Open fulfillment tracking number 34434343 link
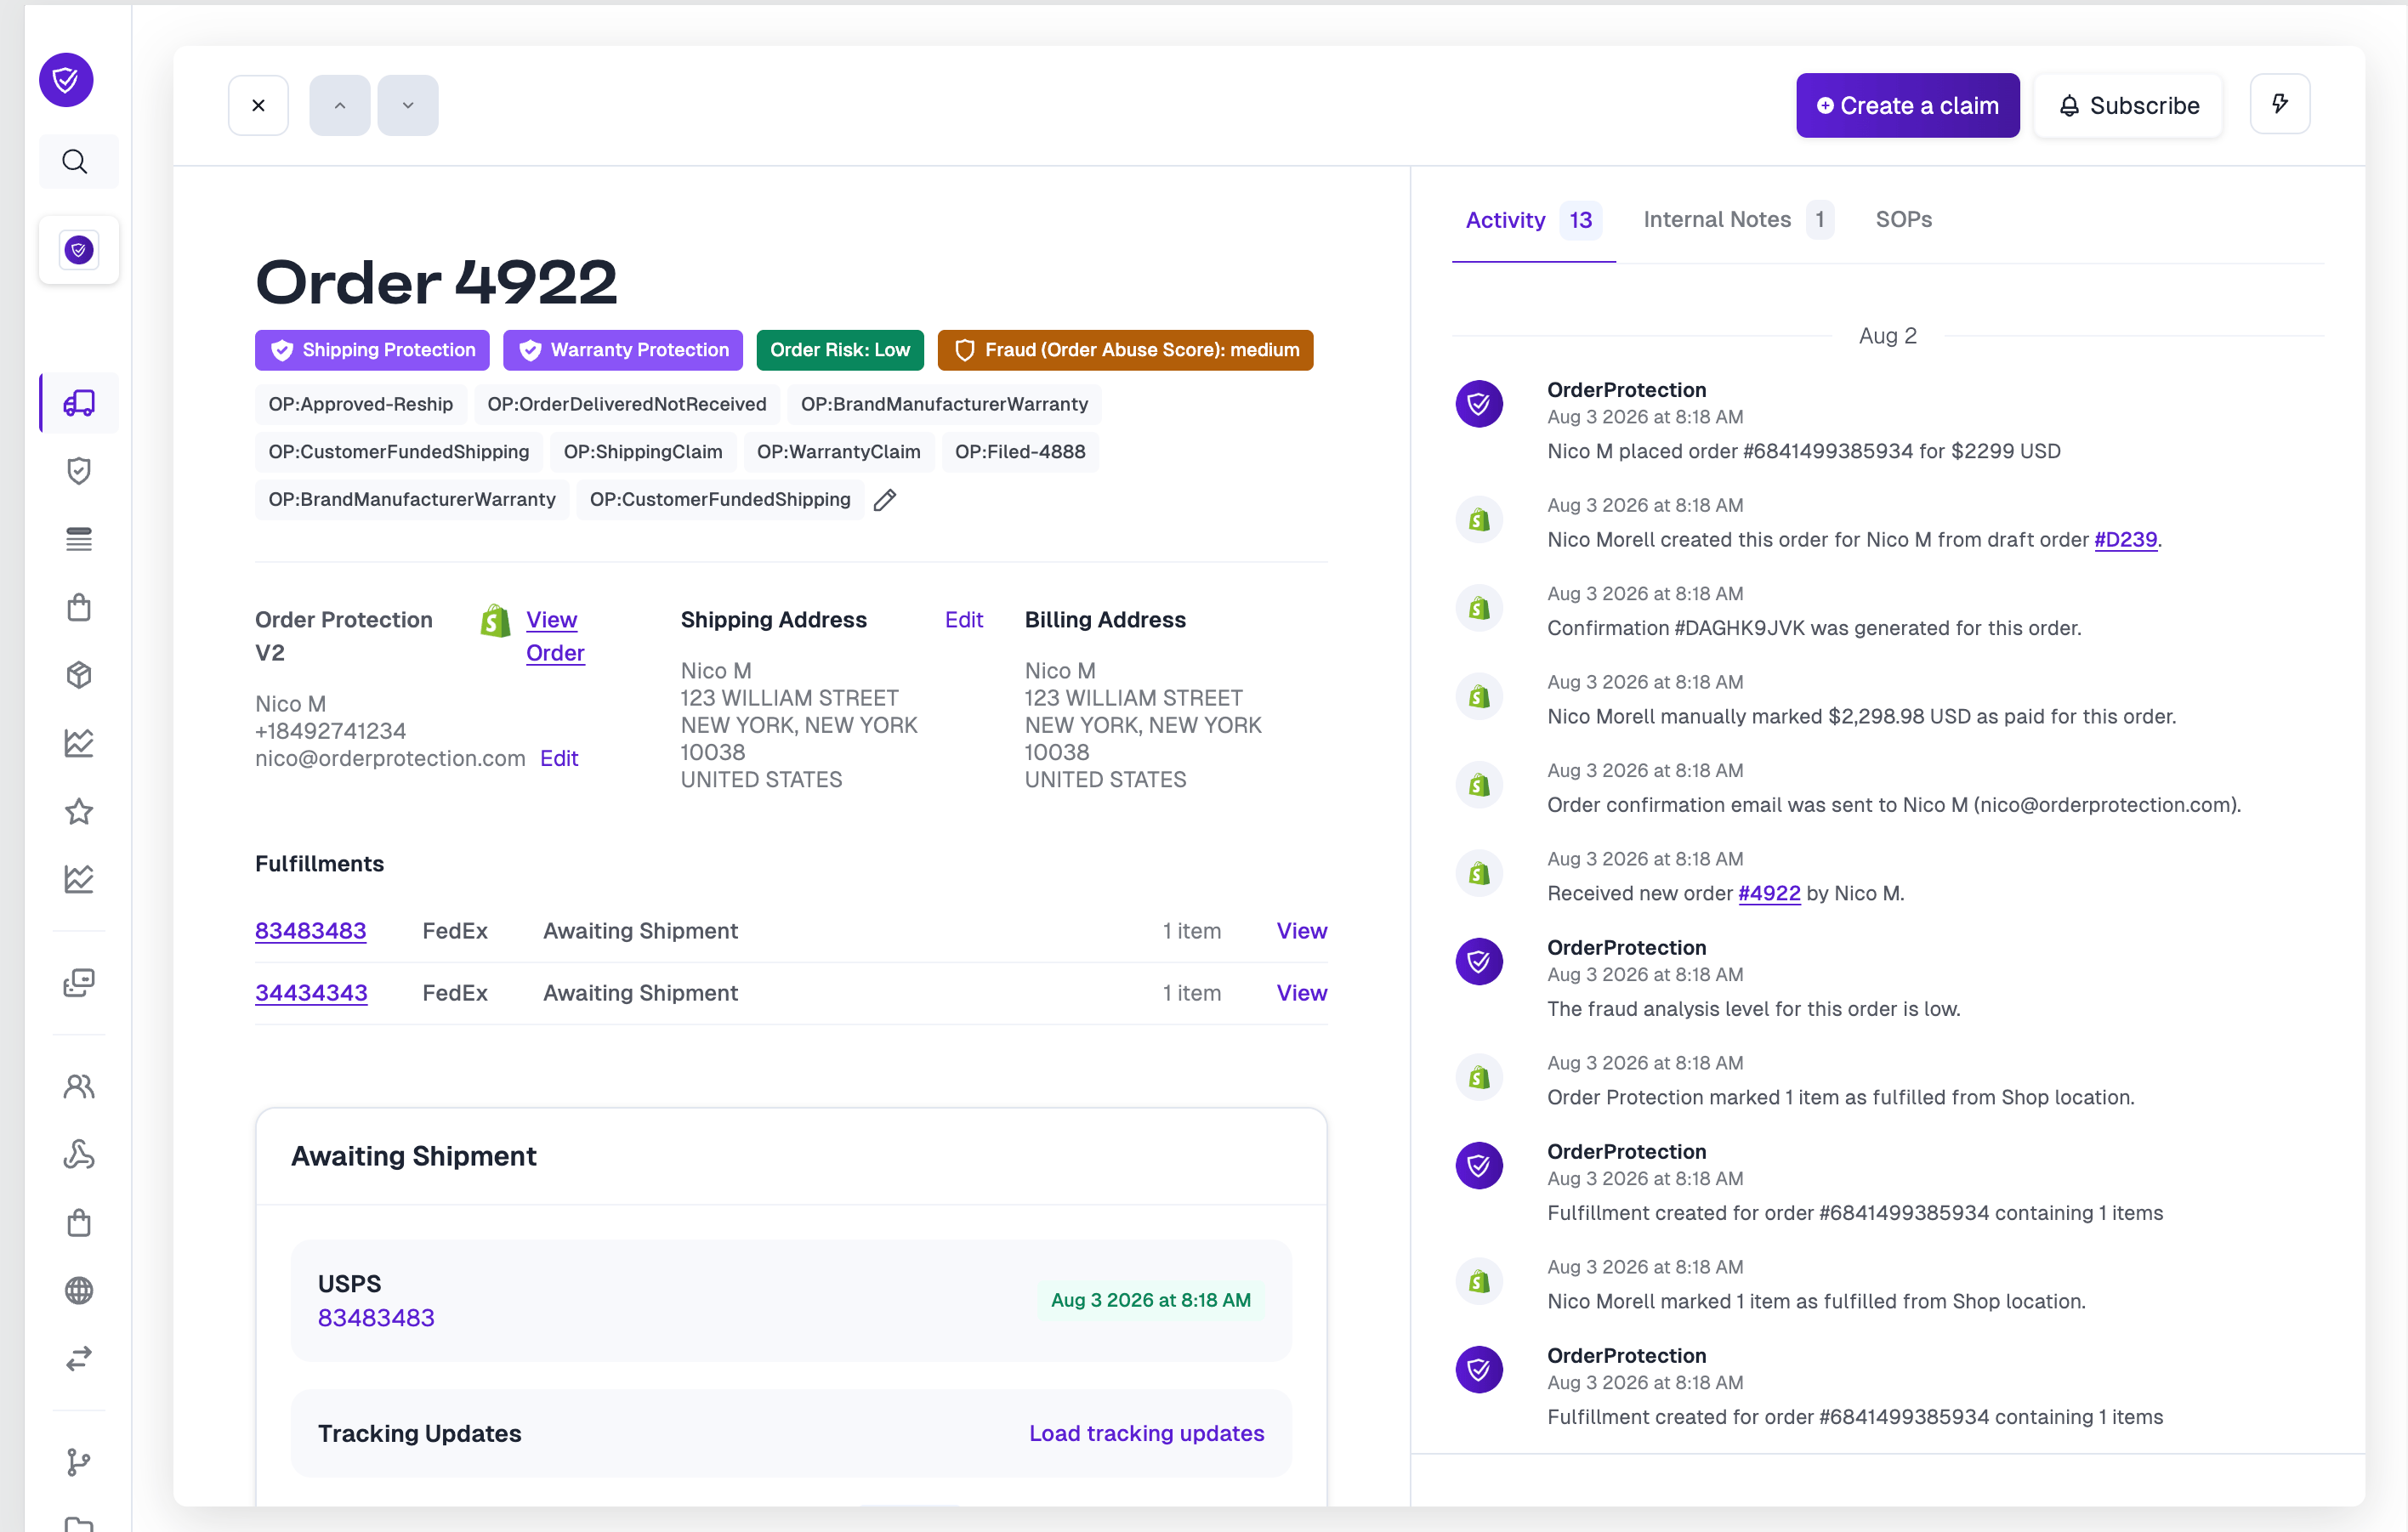 (311, 993)
